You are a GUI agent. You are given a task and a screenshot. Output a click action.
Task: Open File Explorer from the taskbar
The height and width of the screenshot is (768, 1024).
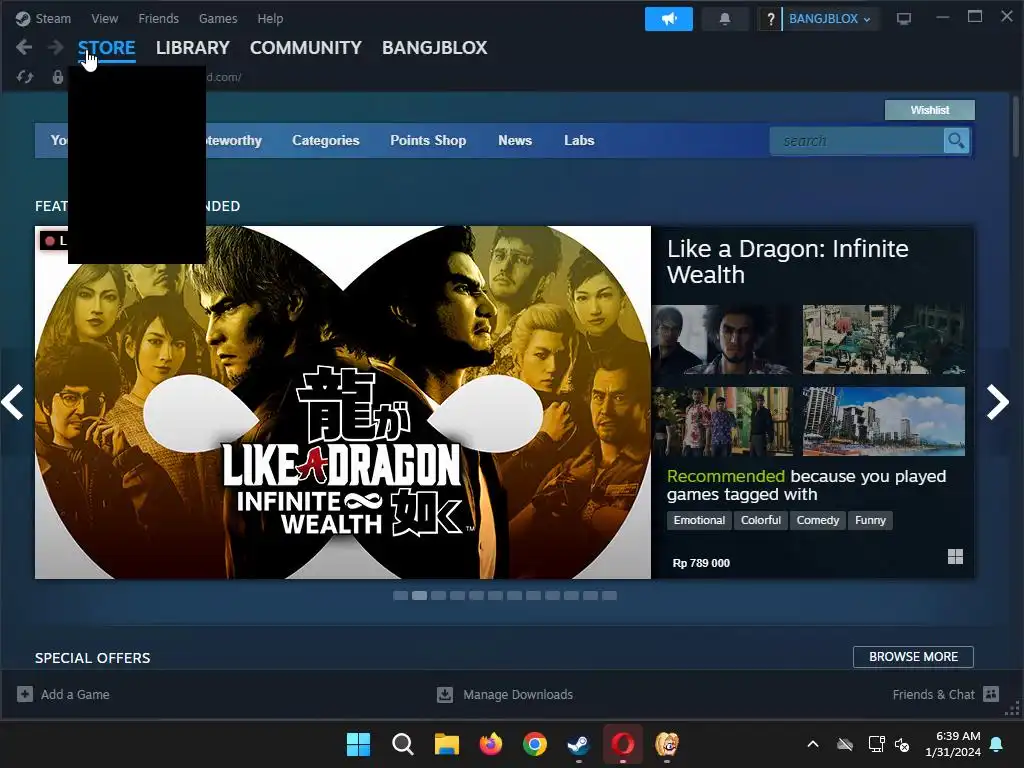[447, 744]
